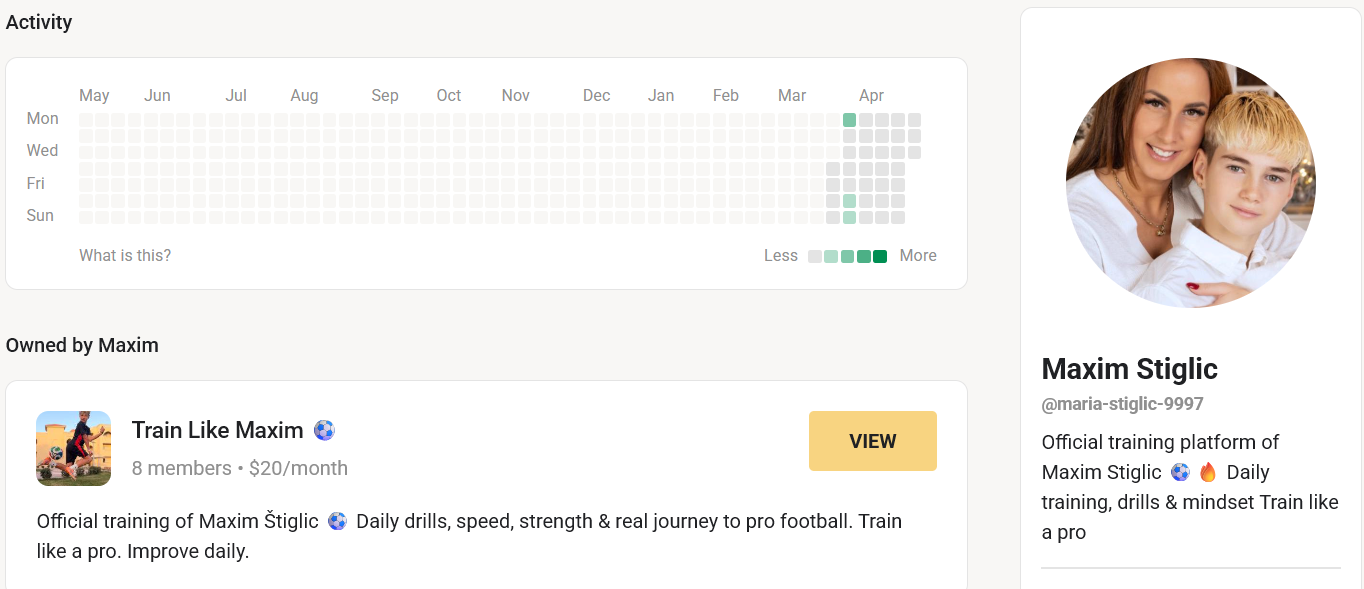1364x589 pixels.
Task: Click the light-green Saturday activity cell in April
Action: tap(849, 201)
